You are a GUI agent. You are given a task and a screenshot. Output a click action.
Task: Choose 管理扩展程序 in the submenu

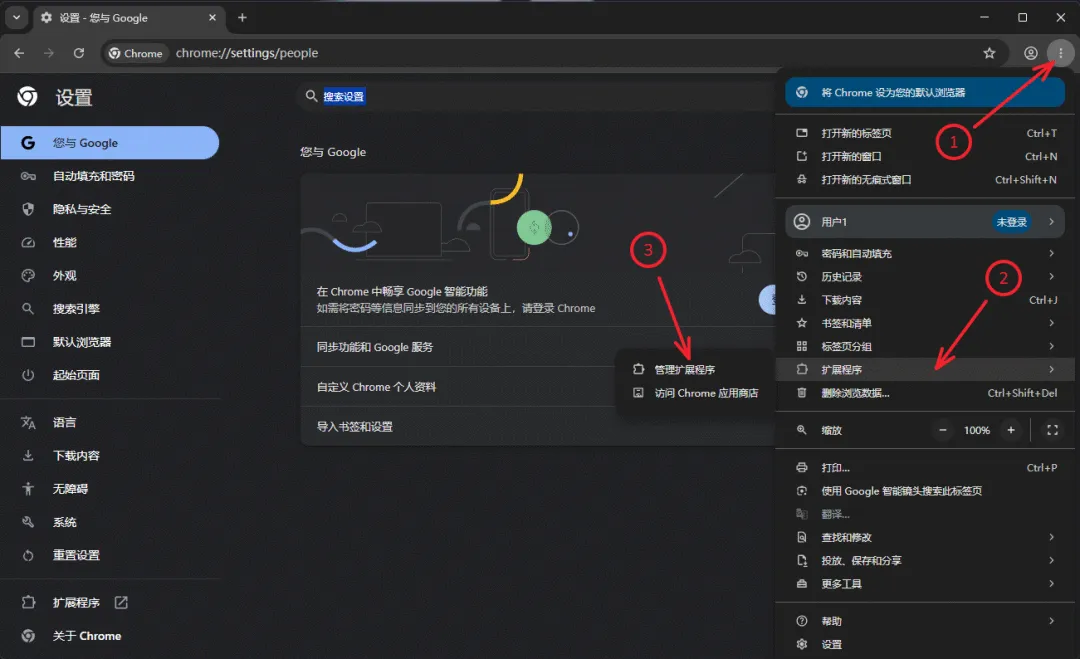pyautogui.click(x=694, y=370)
